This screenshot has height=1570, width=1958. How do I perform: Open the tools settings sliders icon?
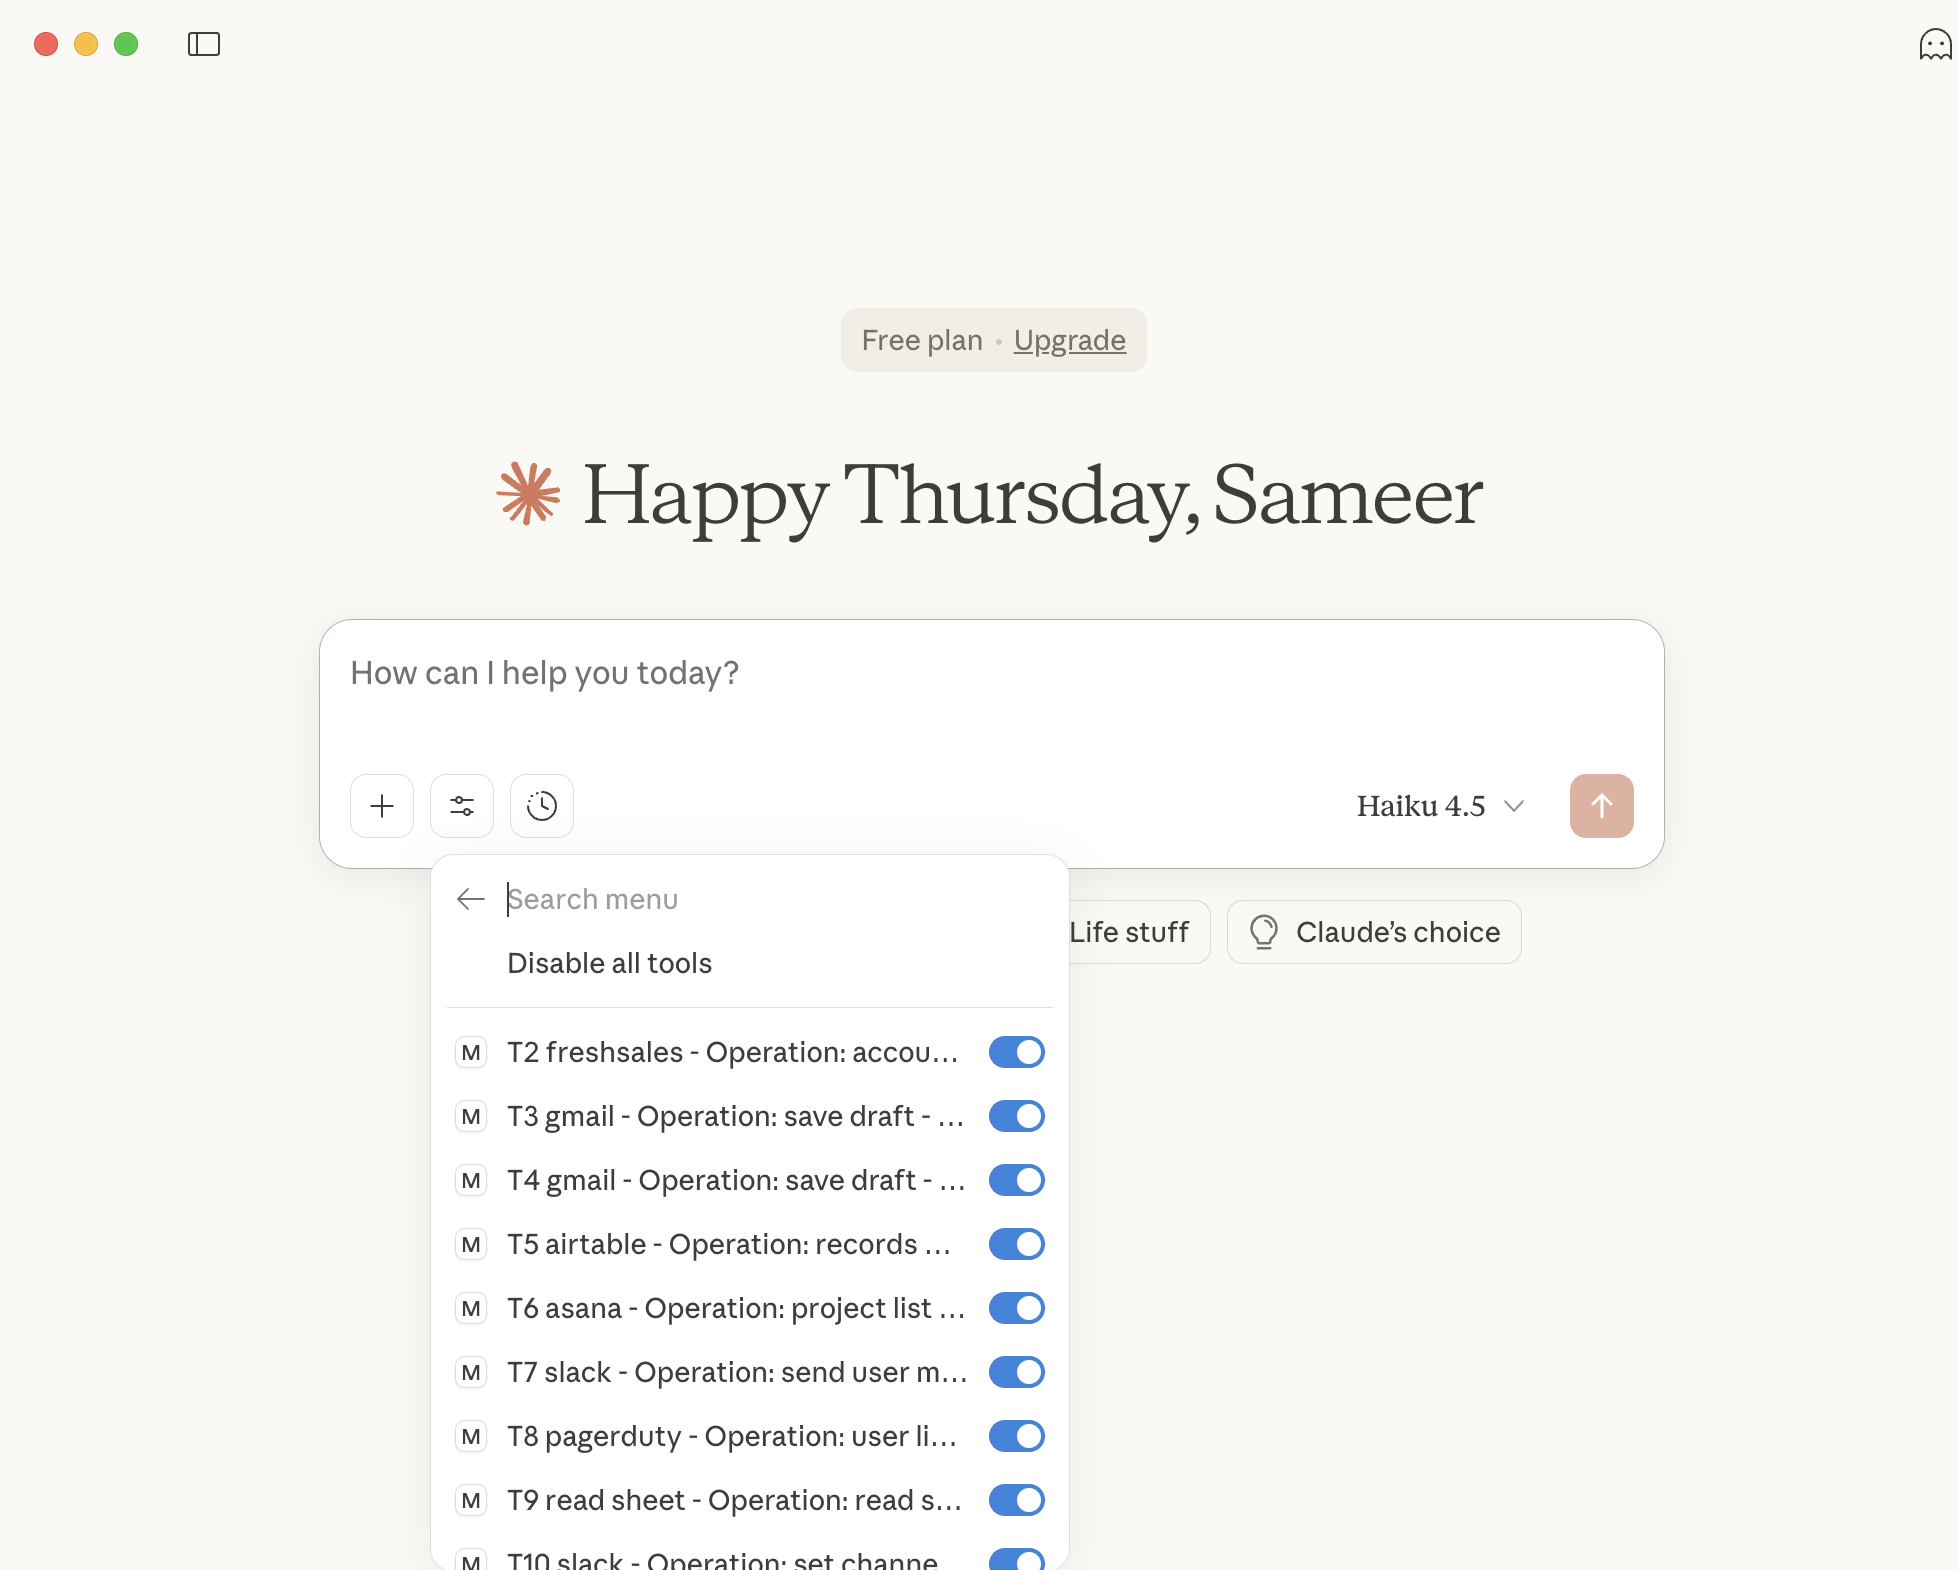pos(462,806)
